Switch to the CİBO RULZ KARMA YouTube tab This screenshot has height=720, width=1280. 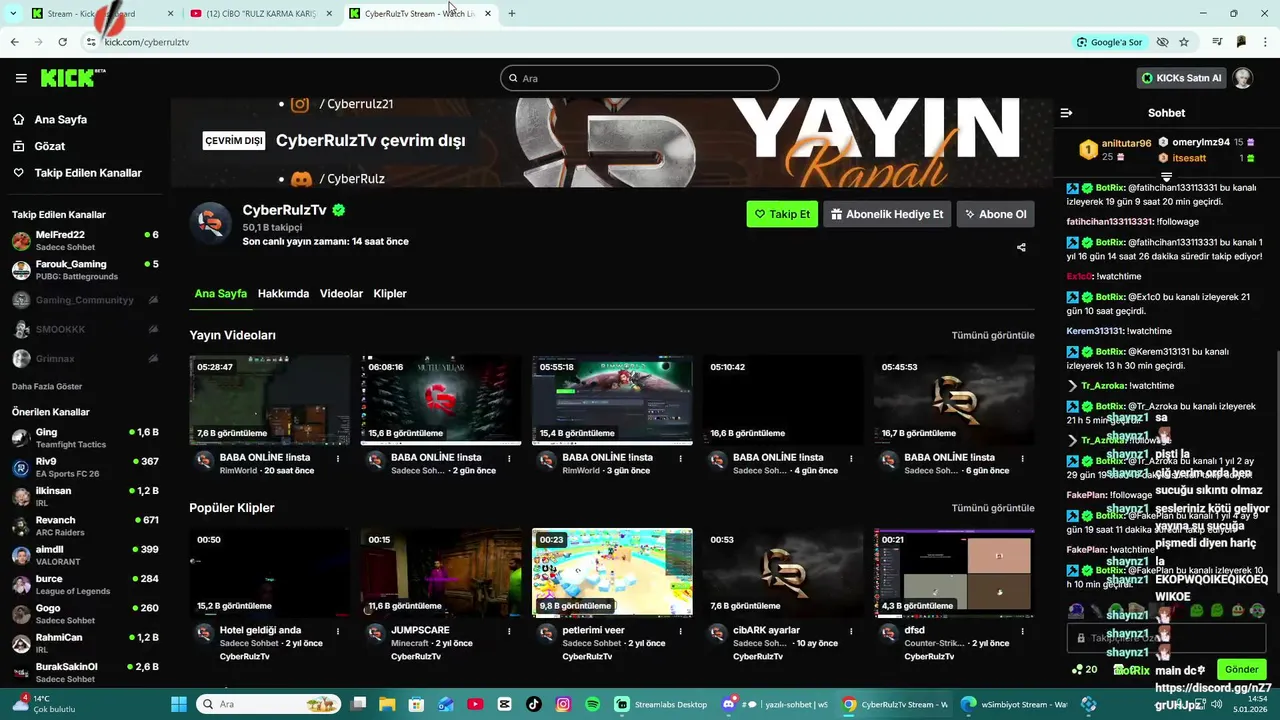[x=263, y=14]
